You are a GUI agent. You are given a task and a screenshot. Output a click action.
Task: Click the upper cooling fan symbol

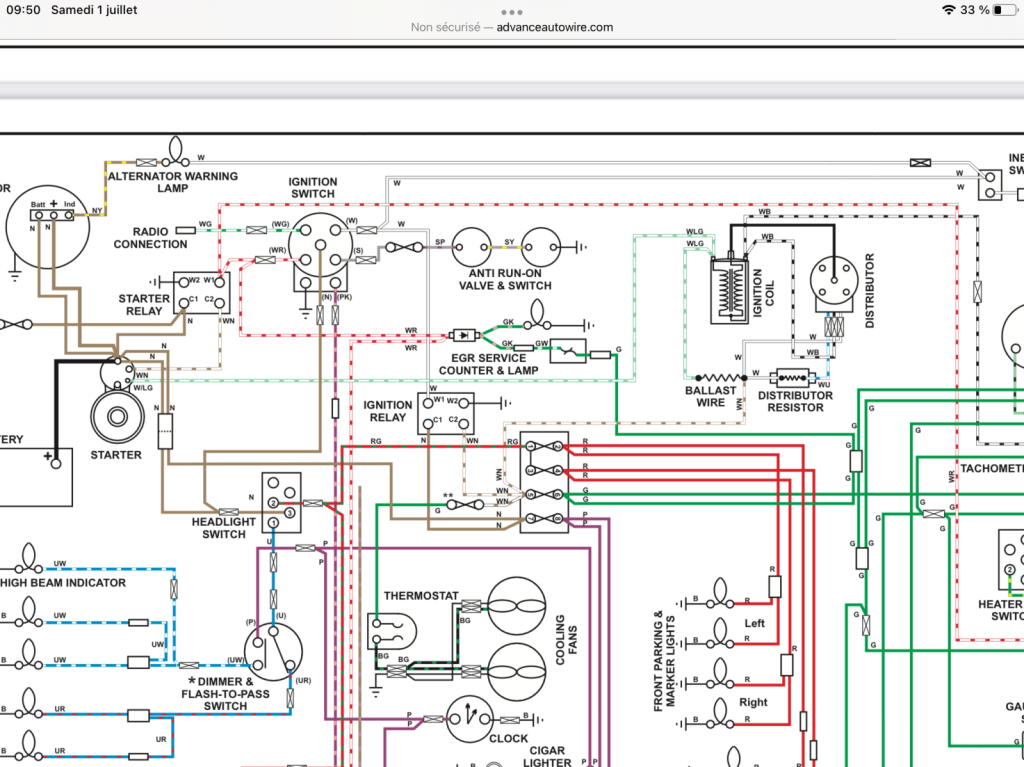[x=517, y=606]
